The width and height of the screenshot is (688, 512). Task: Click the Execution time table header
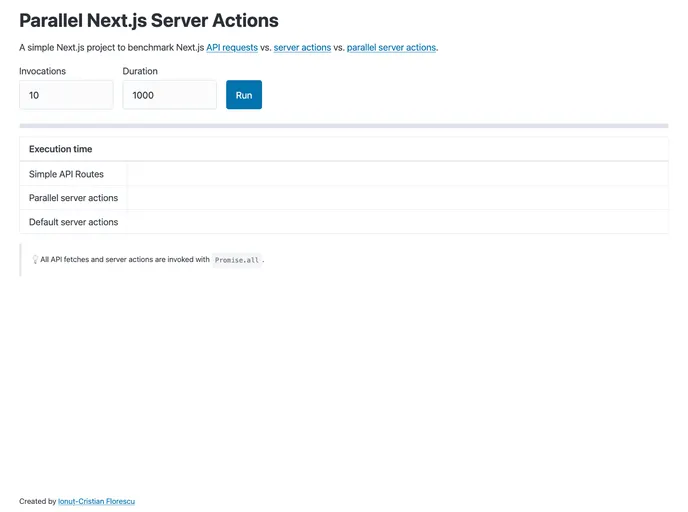344,149
